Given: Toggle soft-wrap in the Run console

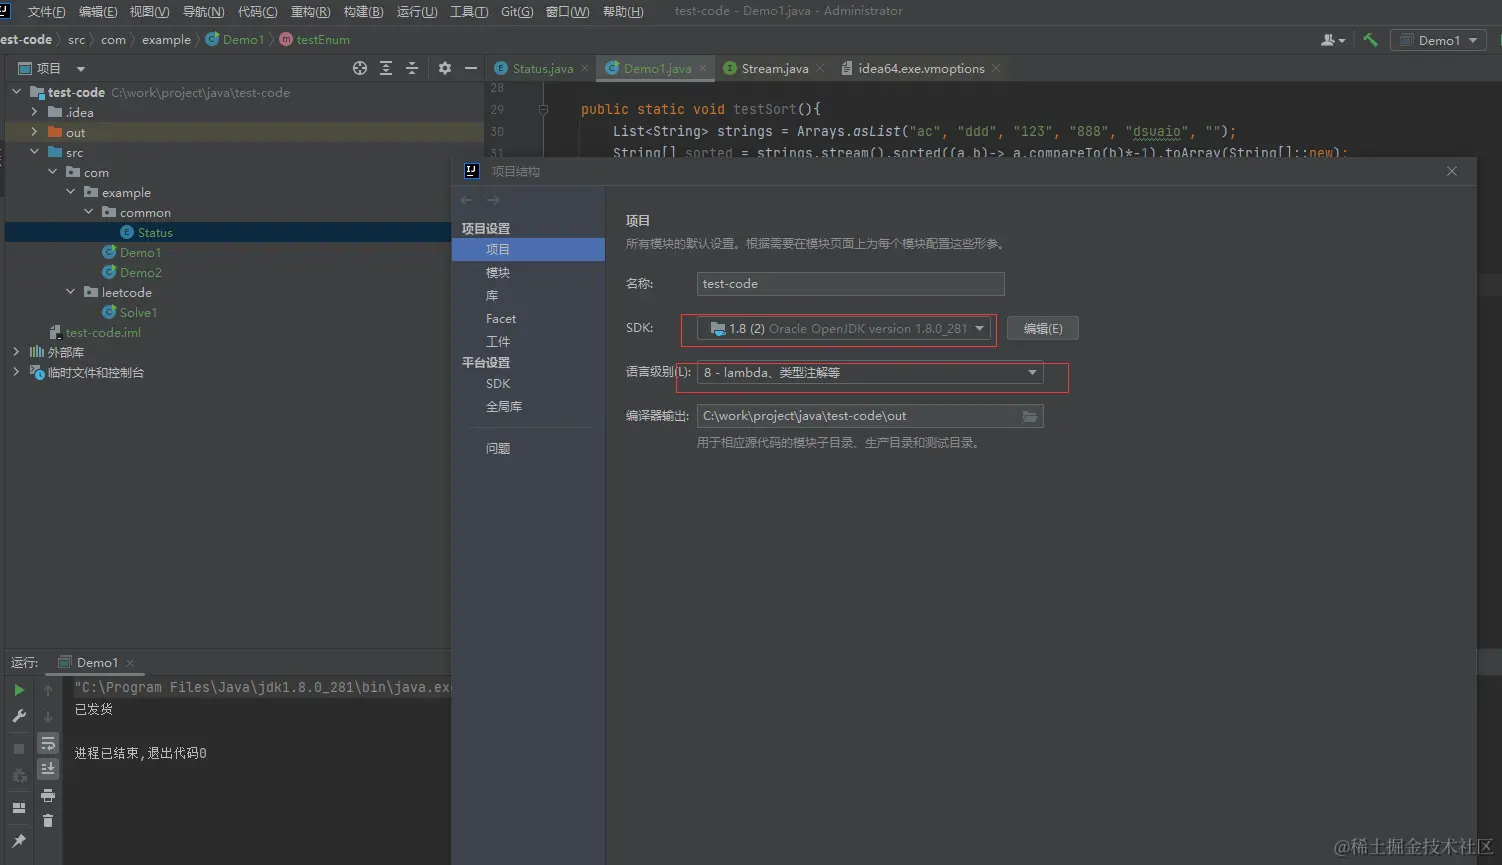Looking at the screenshot, I should coord(48,743).
